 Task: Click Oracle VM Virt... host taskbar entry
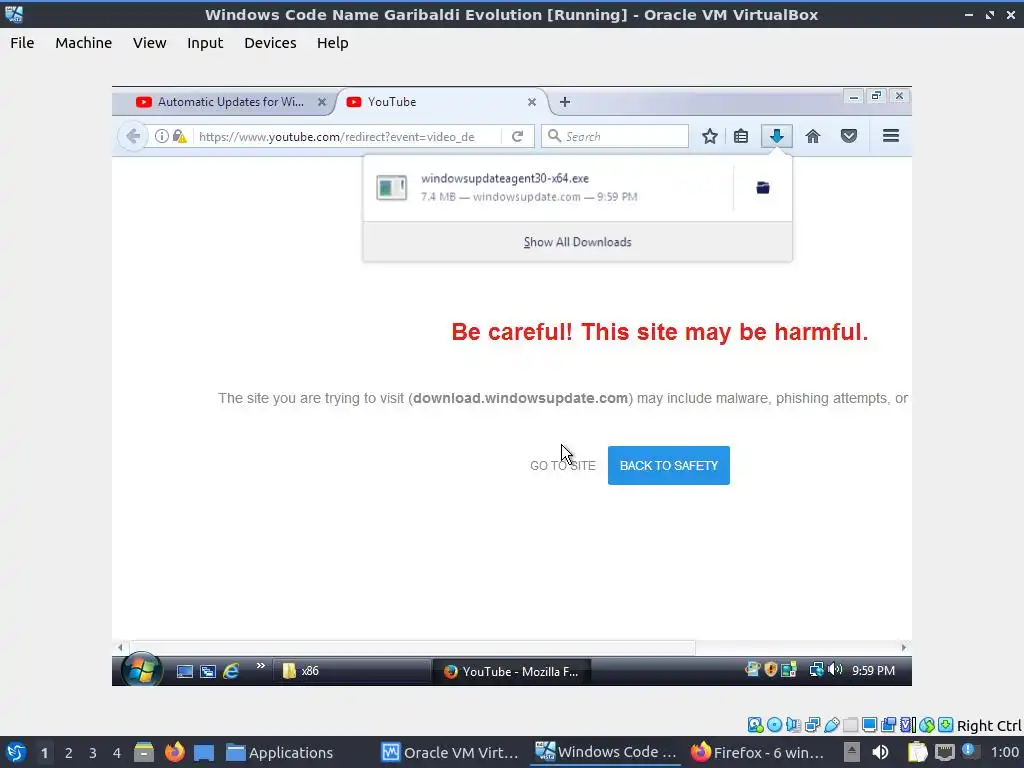coord(450,753)
